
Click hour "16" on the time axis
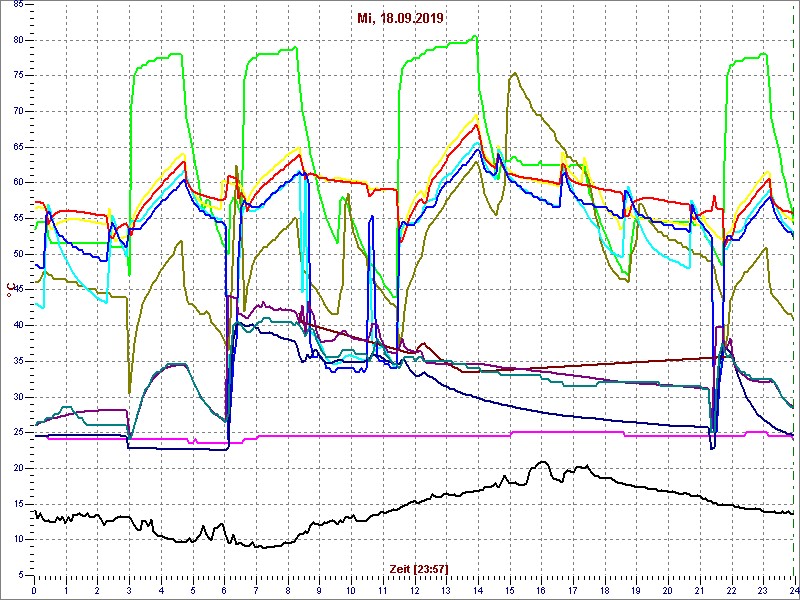tap(541, 590)
